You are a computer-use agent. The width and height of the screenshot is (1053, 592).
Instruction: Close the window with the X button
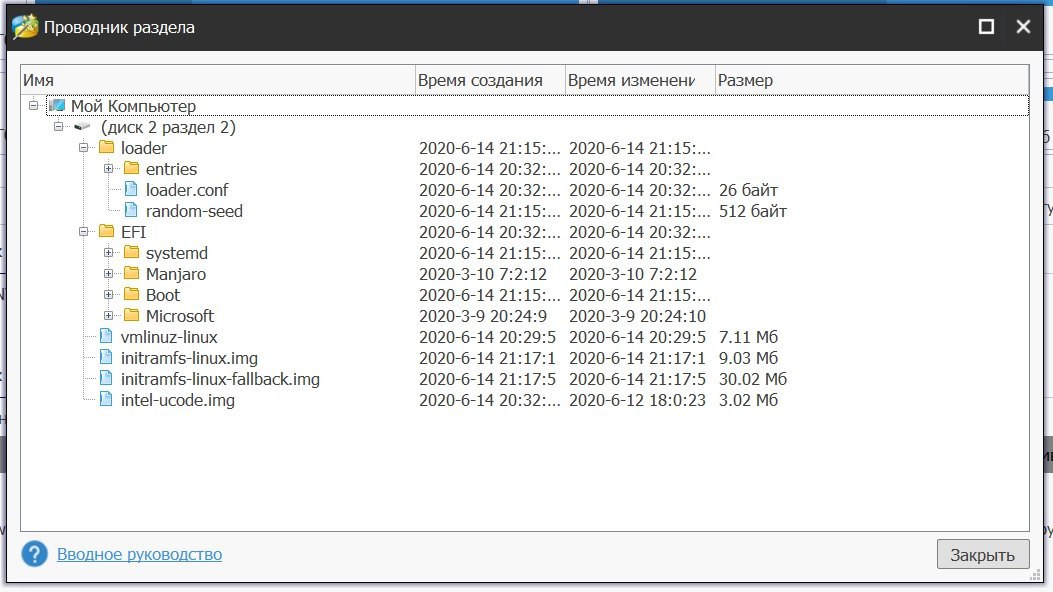click(1023, 26)
